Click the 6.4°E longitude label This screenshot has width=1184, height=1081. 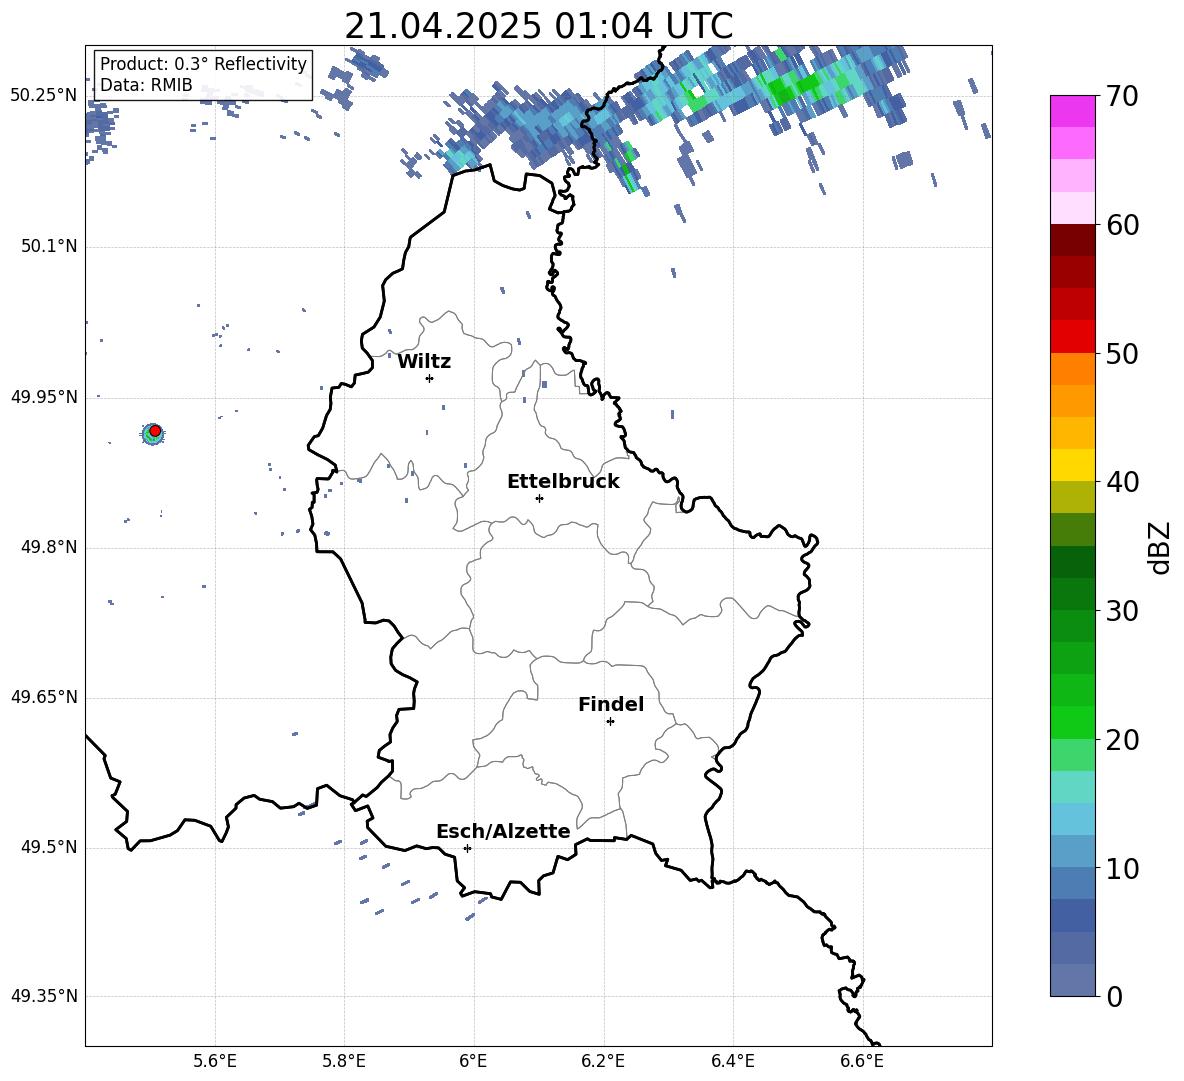(x=732, y=1061)
